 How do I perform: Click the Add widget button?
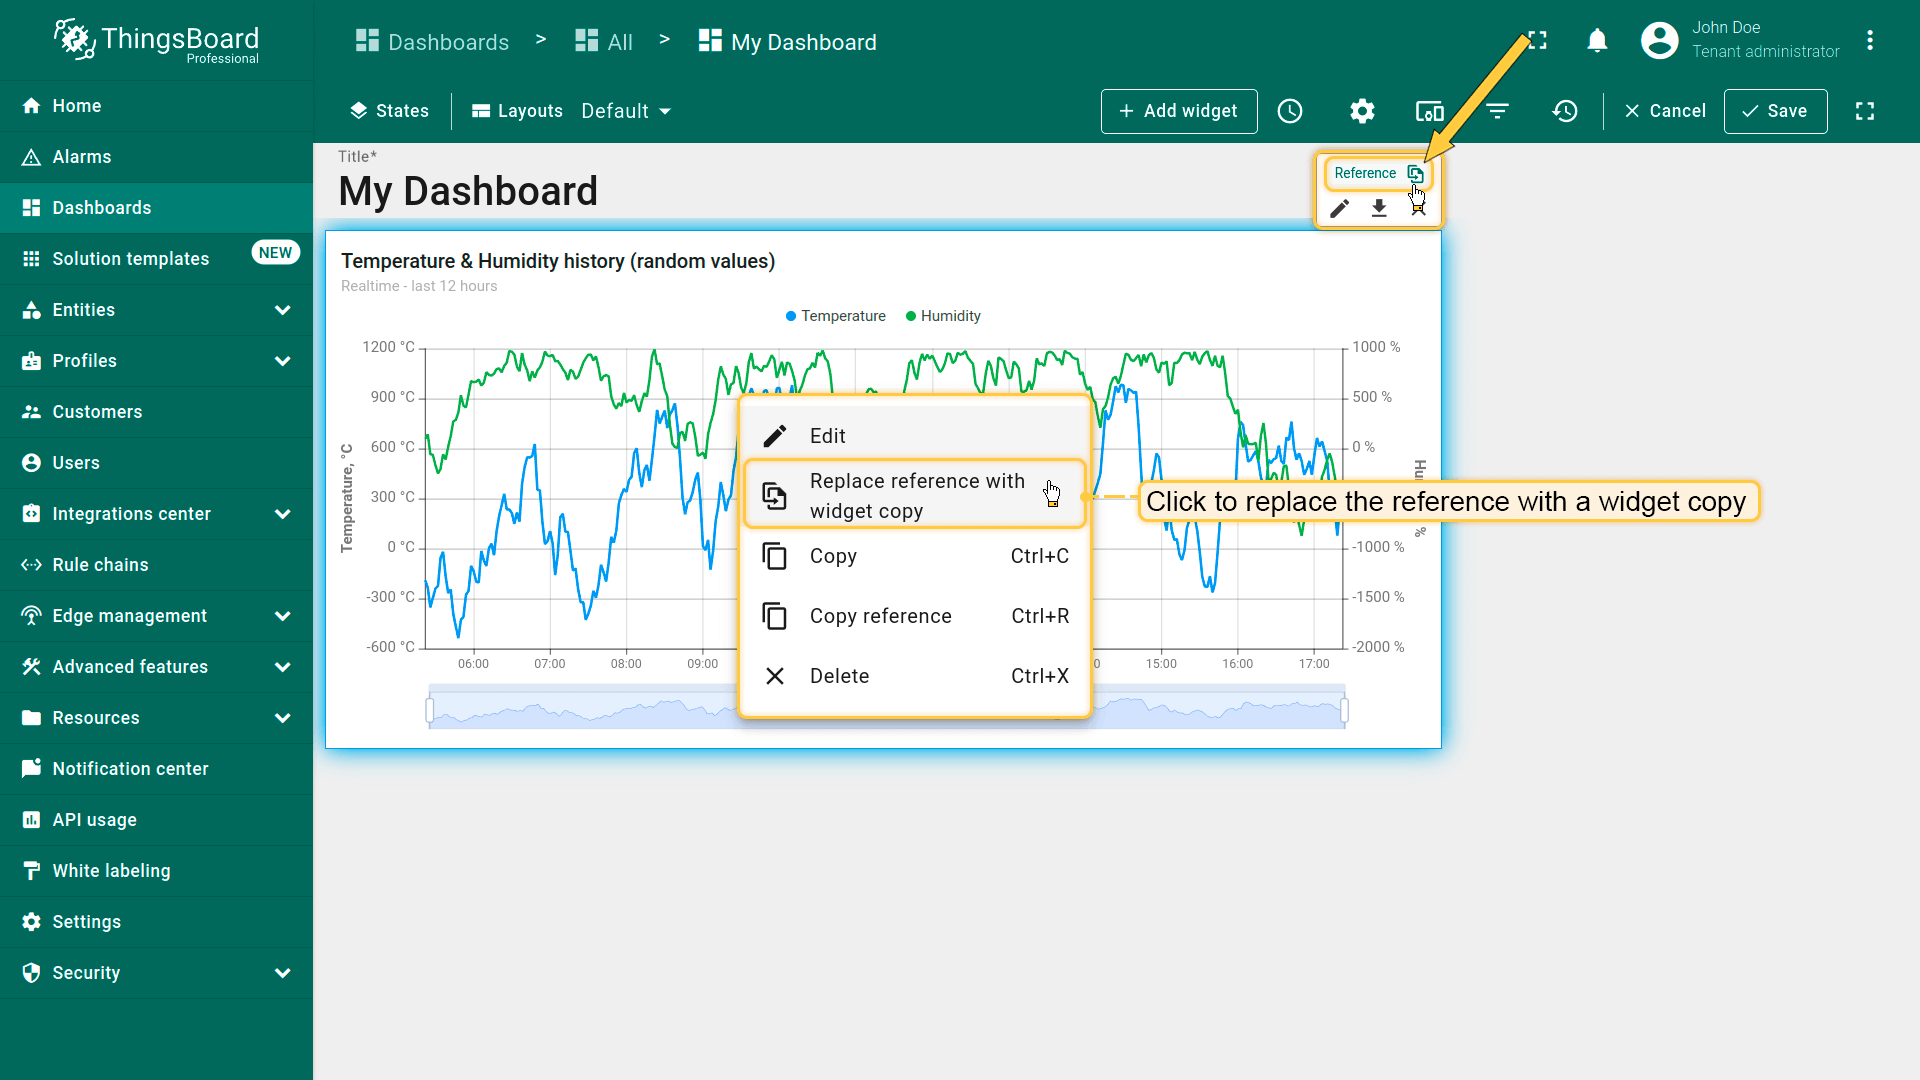pos(1178,111)
